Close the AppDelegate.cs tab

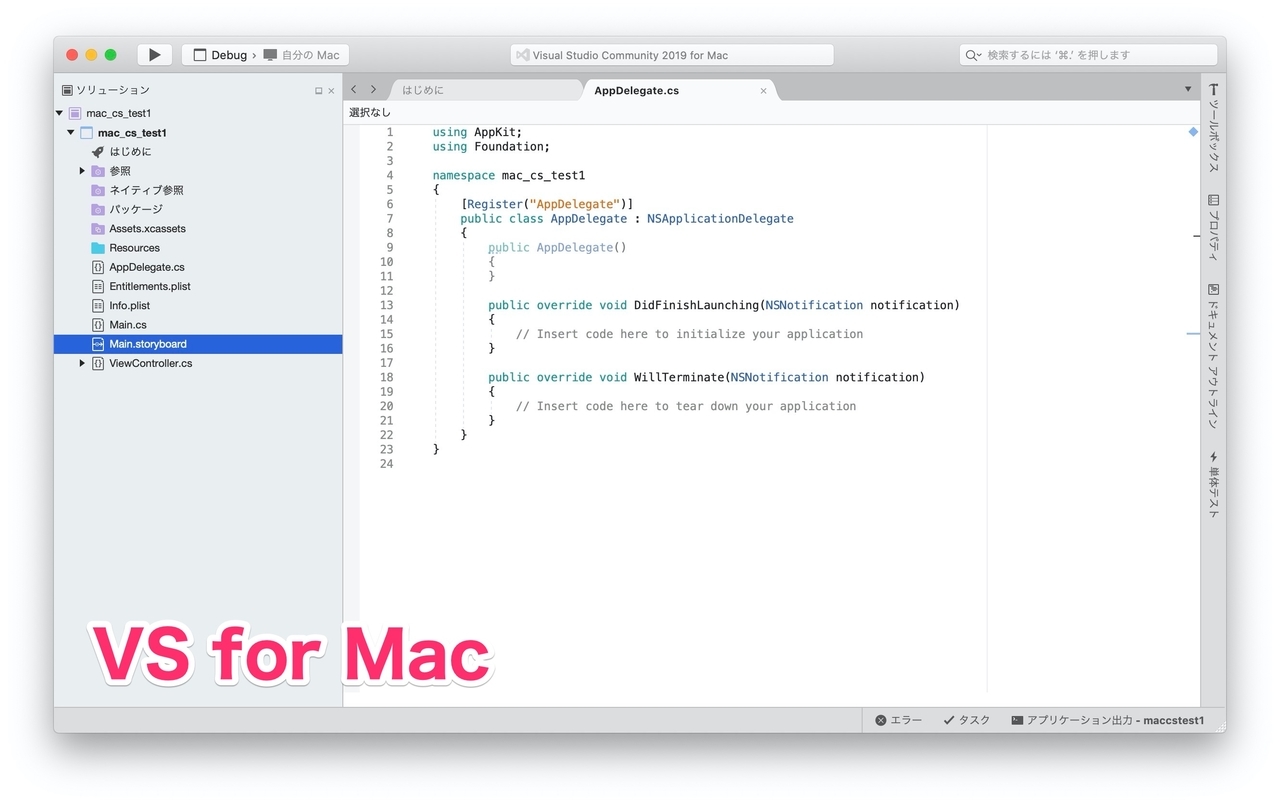[763, 90]
